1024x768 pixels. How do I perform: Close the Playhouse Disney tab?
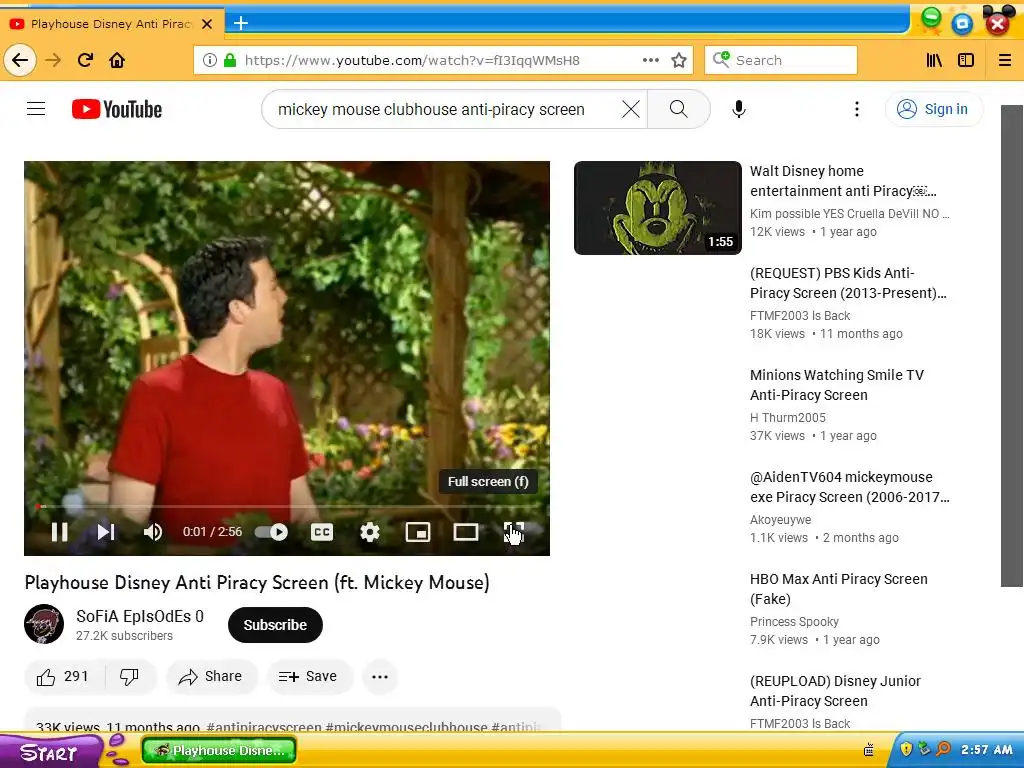207,24
